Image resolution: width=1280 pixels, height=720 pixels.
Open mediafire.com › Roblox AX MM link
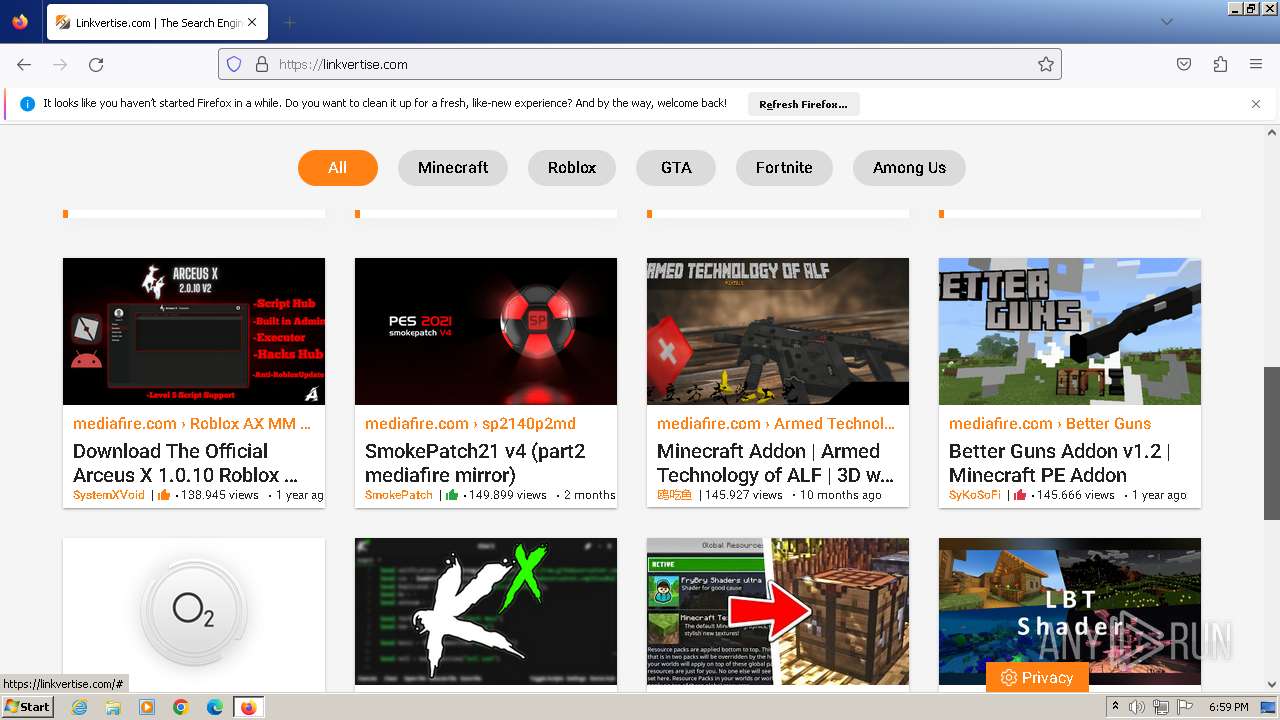(x=192, y=423)
